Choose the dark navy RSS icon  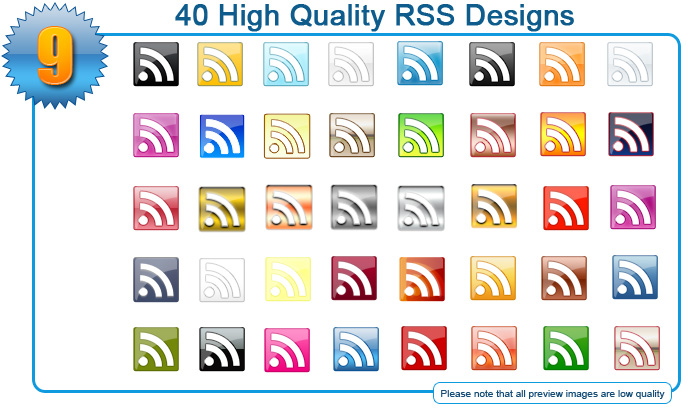[x=631, y=134]
